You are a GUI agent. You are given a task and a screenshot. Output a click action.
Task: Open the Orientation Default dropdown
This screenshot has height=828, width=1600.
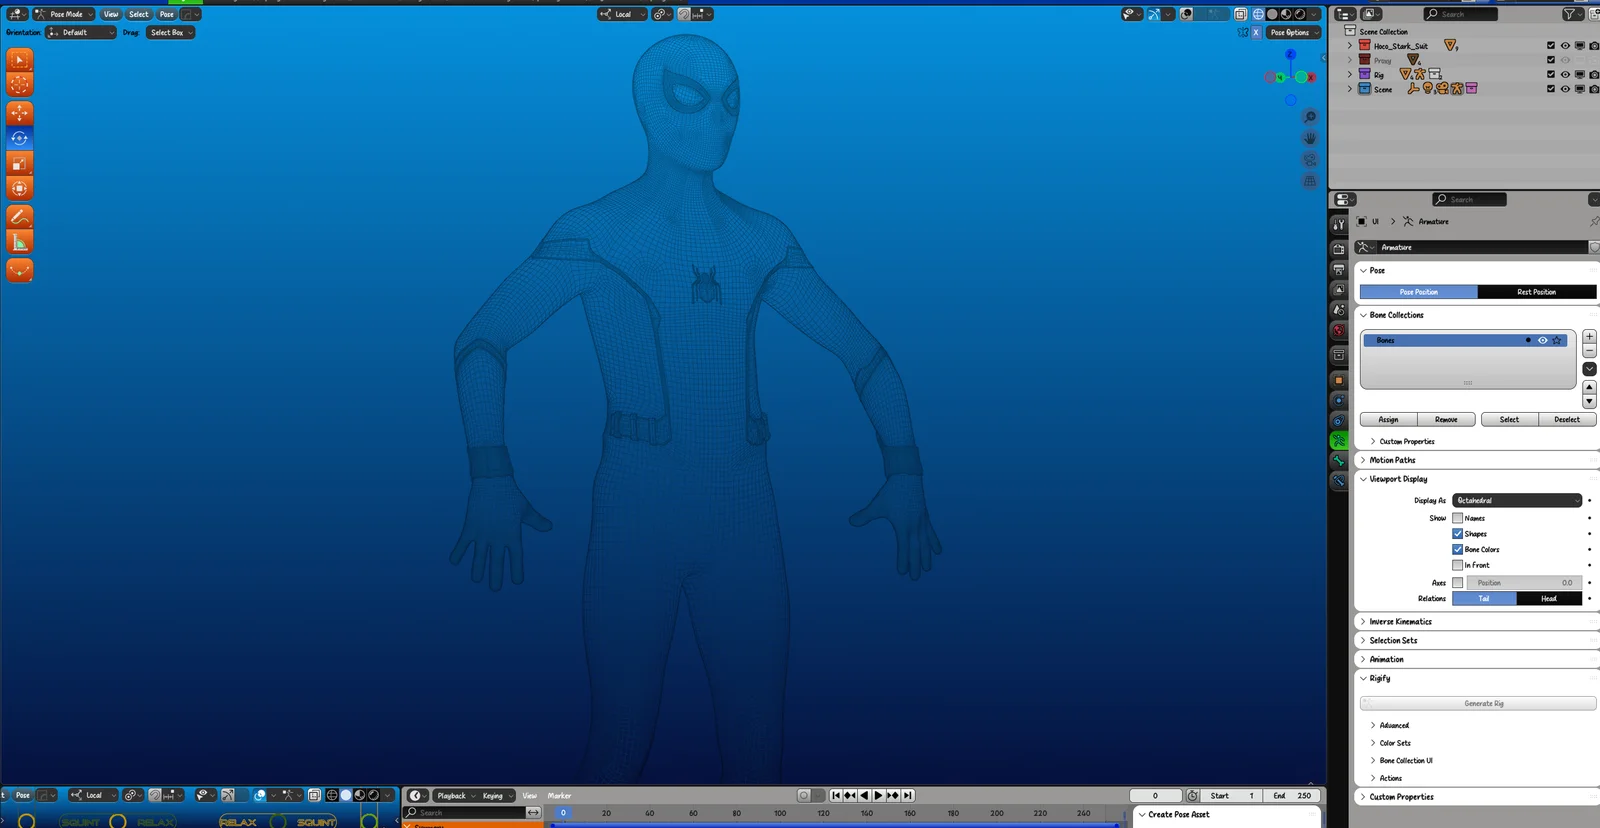click(81, 32)
